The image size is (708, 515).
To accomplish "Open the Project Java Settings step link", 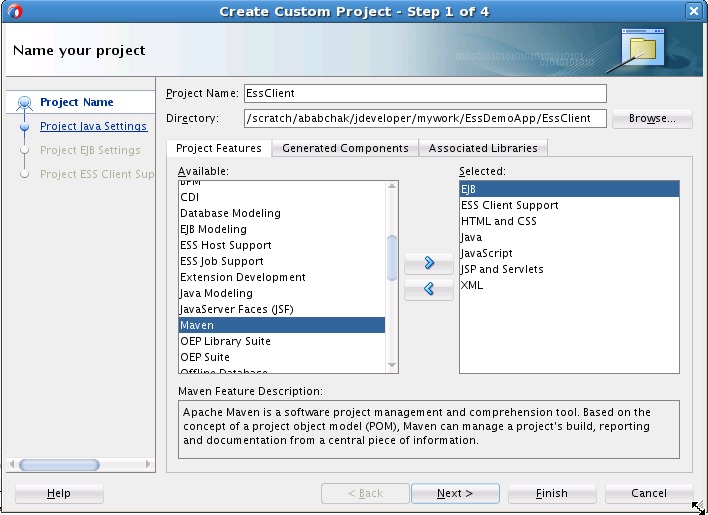I will (x=93, y=127).
